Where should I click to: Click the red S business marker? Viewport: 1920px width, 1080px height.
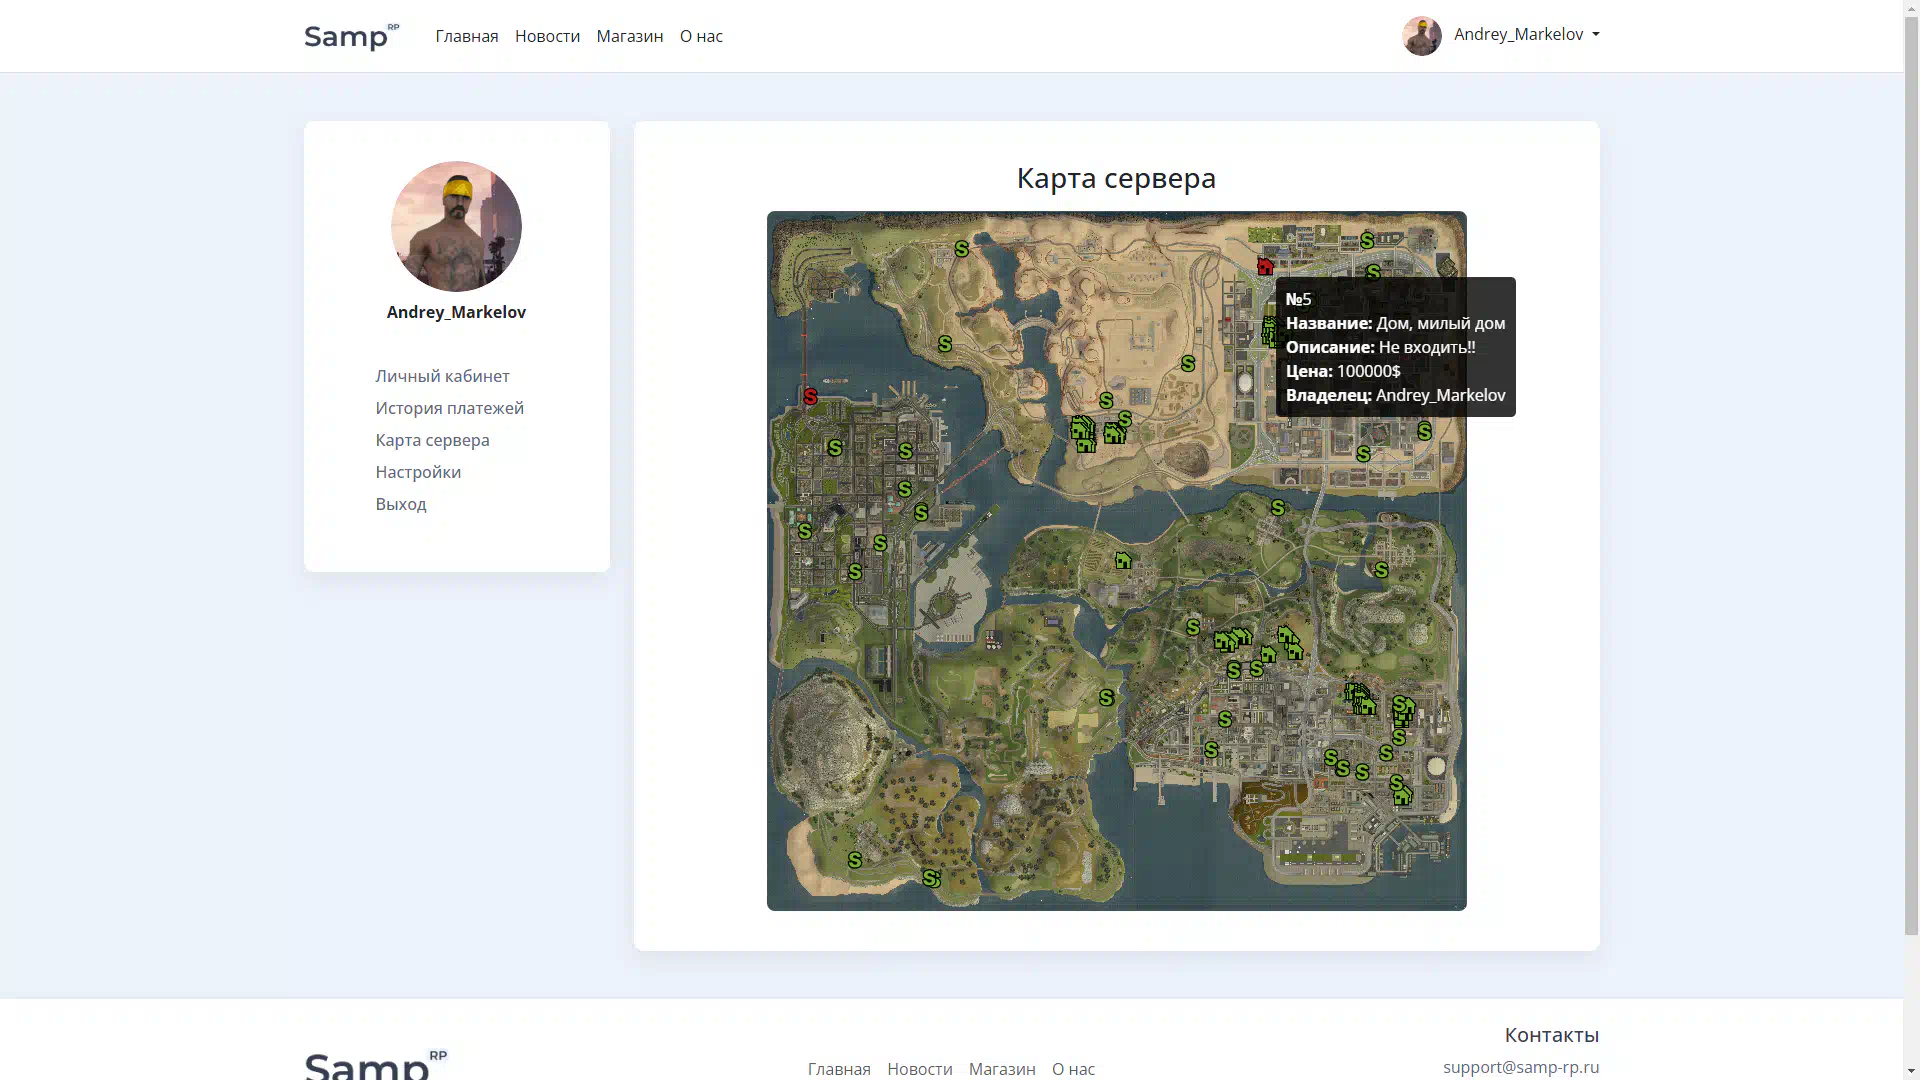click(810, 397)
